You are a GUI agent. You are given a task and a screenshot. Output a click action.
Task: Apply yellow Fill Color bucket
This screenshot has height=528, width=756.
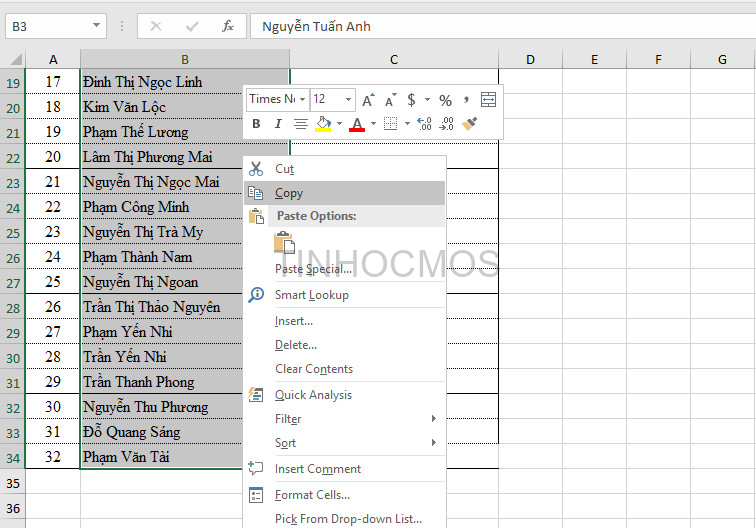click(323, 124)
